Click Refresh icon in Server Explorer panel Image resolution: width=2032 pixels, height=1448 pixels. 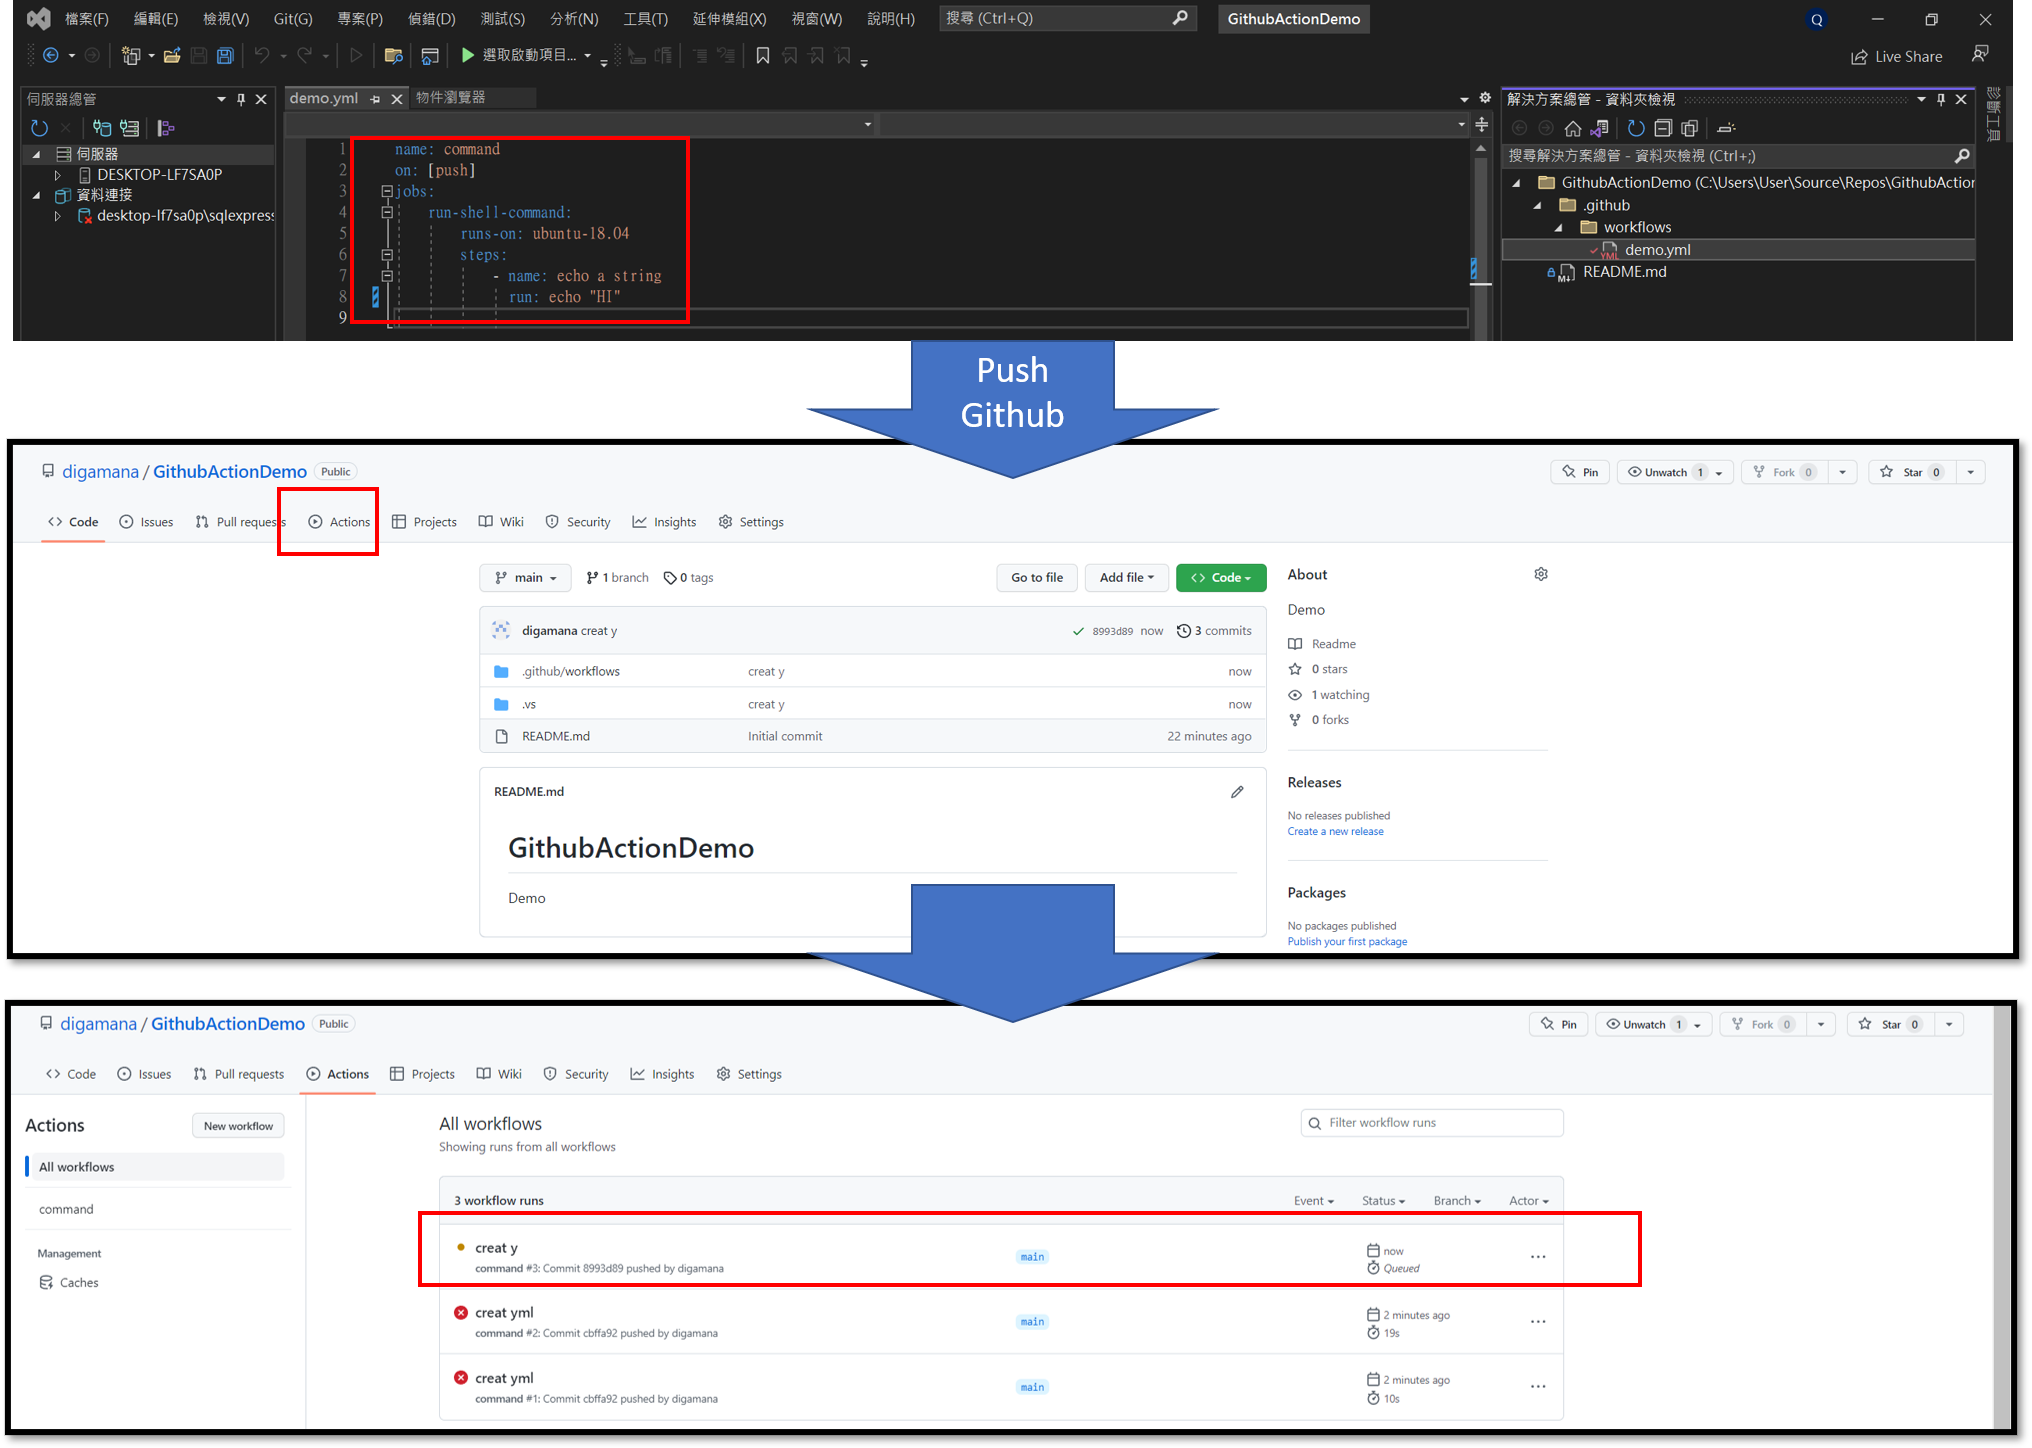(x=39, y=128)
